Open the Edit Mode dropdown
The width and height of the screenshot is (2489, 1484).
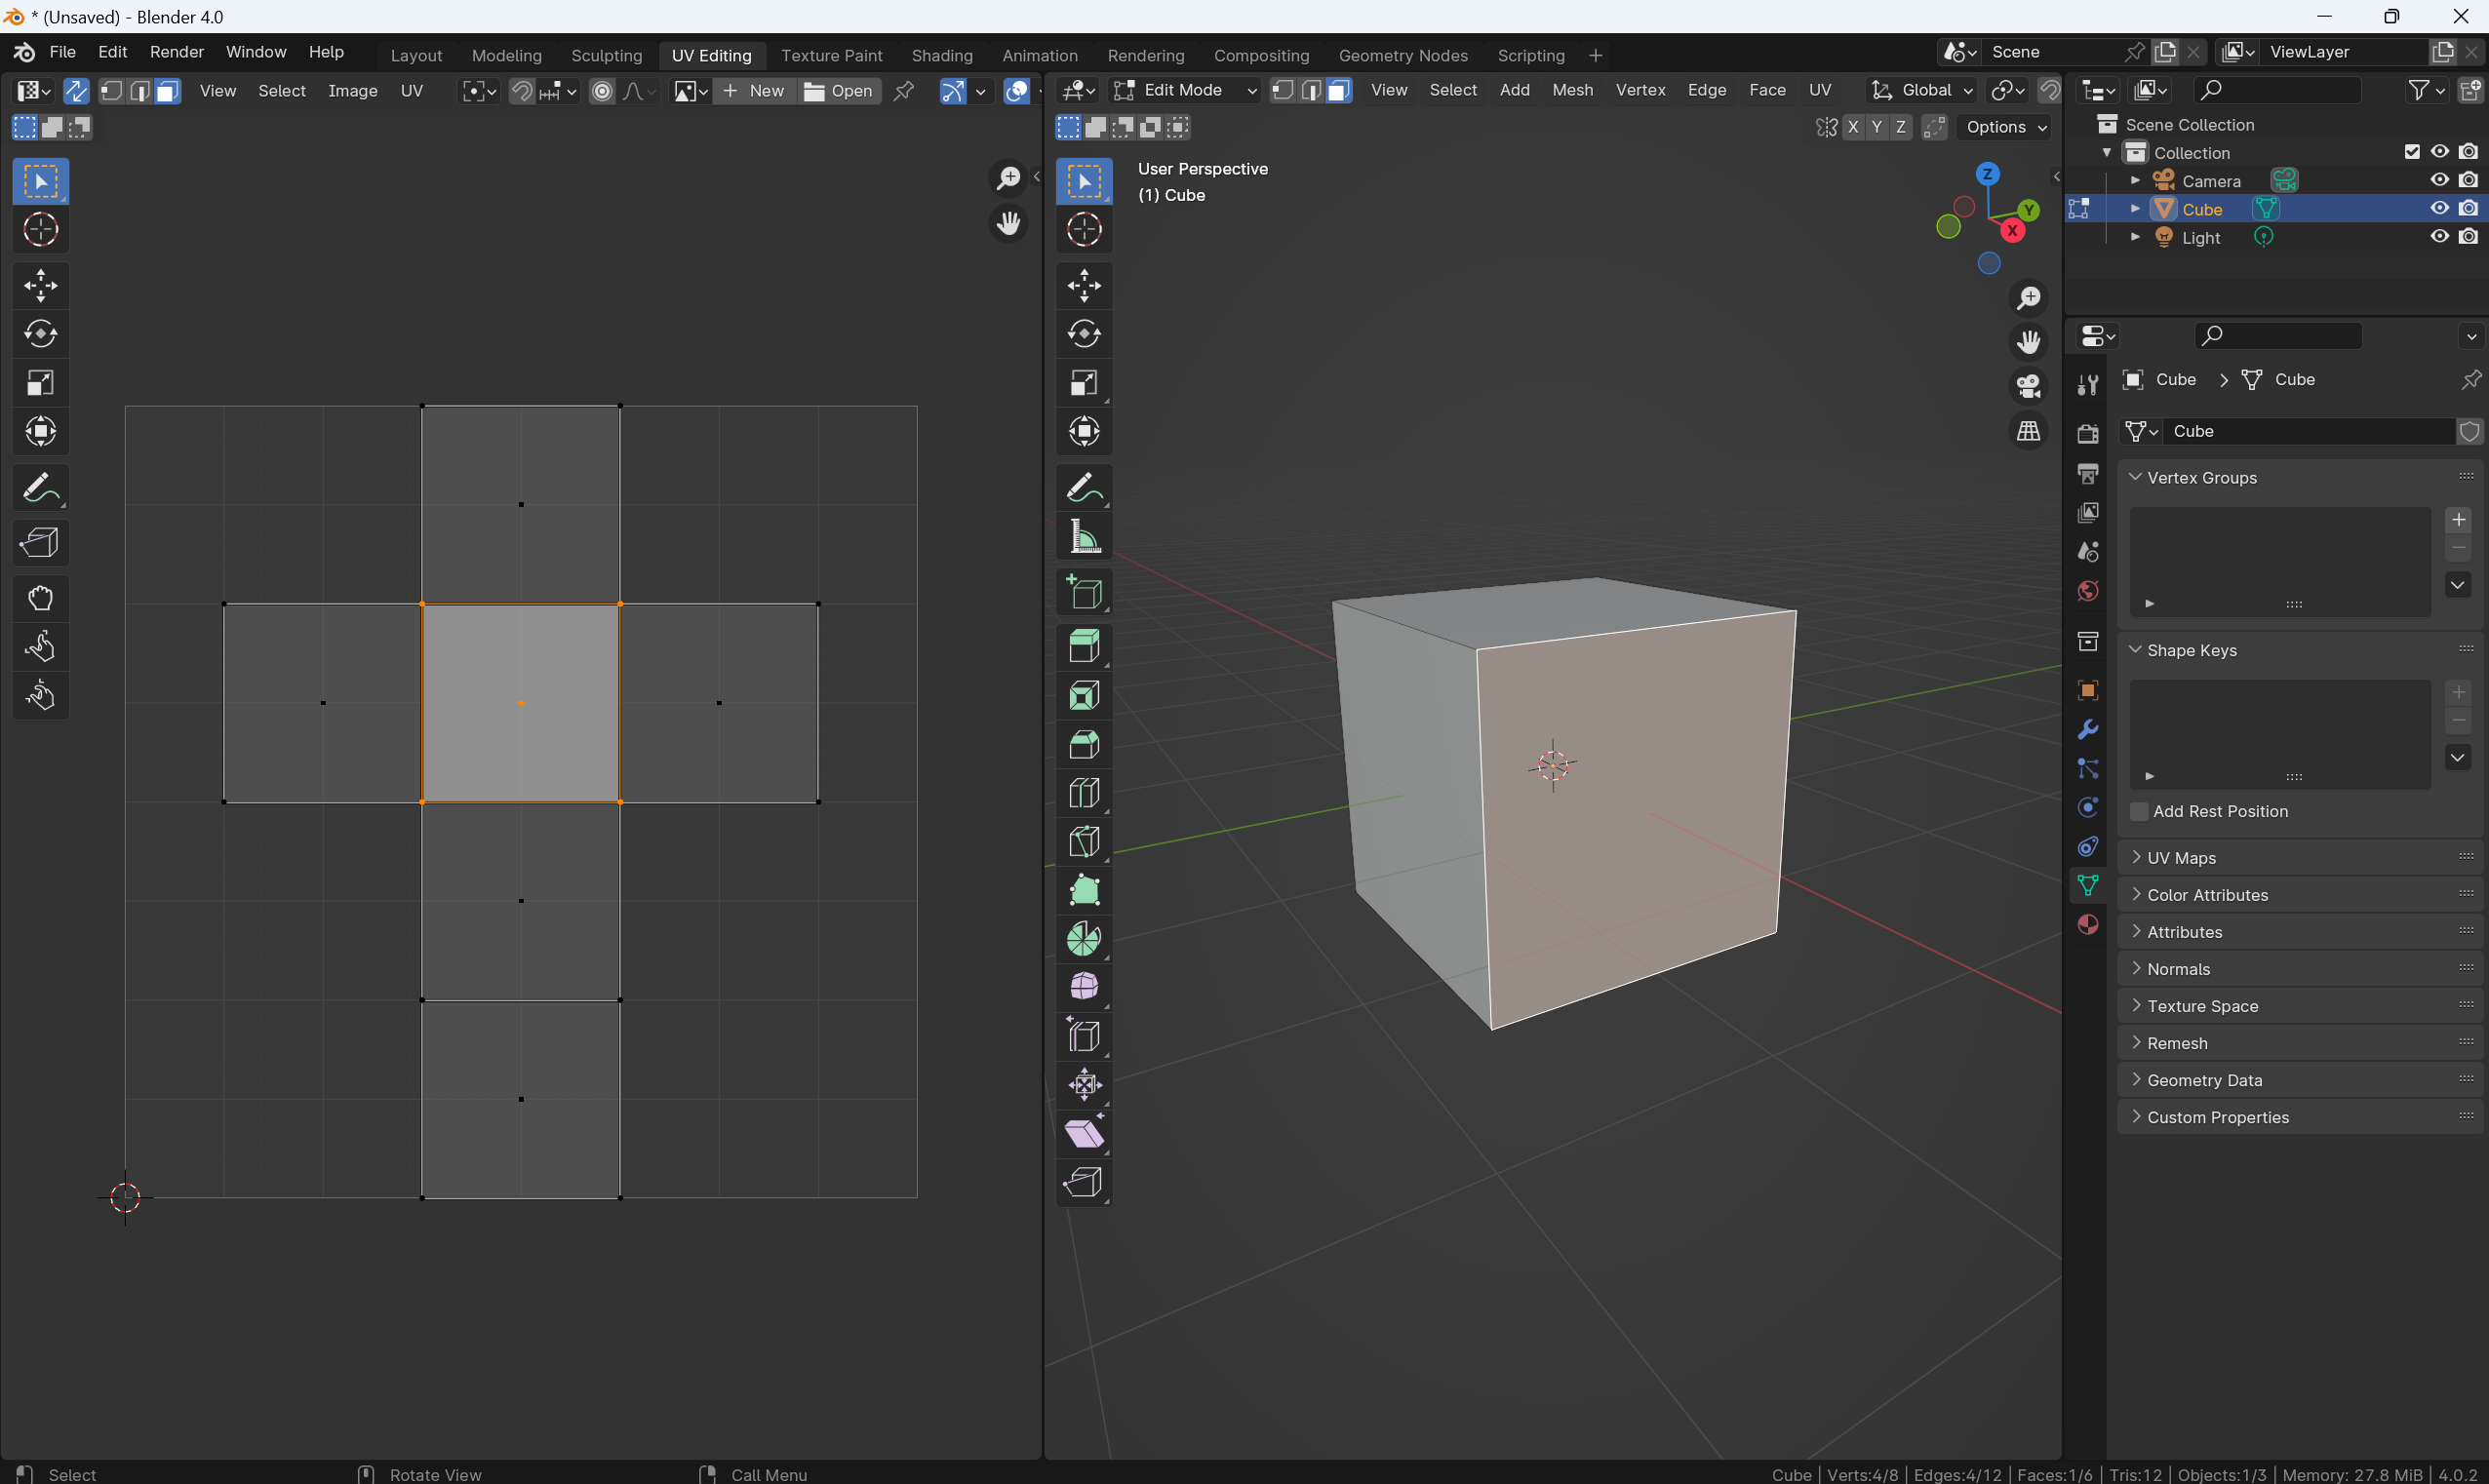(1184, 90)
